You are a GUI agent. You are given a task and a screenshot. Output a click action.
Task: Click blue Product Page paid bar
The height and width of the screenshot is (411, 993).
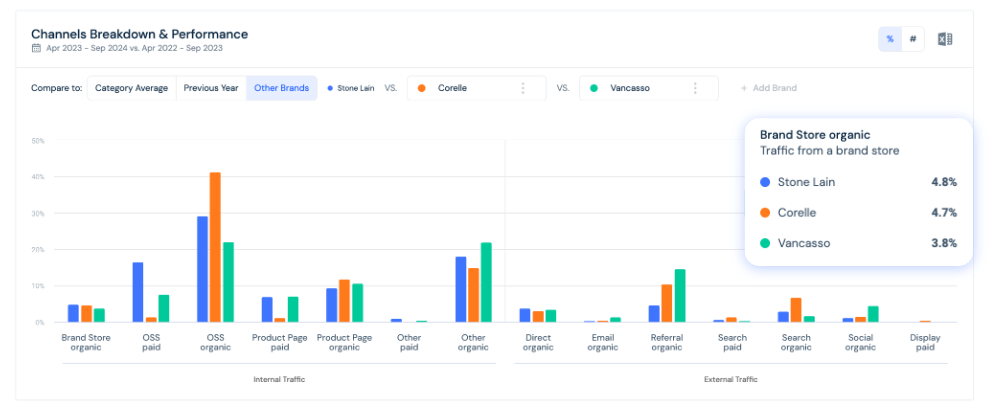(x=267, y=310)
